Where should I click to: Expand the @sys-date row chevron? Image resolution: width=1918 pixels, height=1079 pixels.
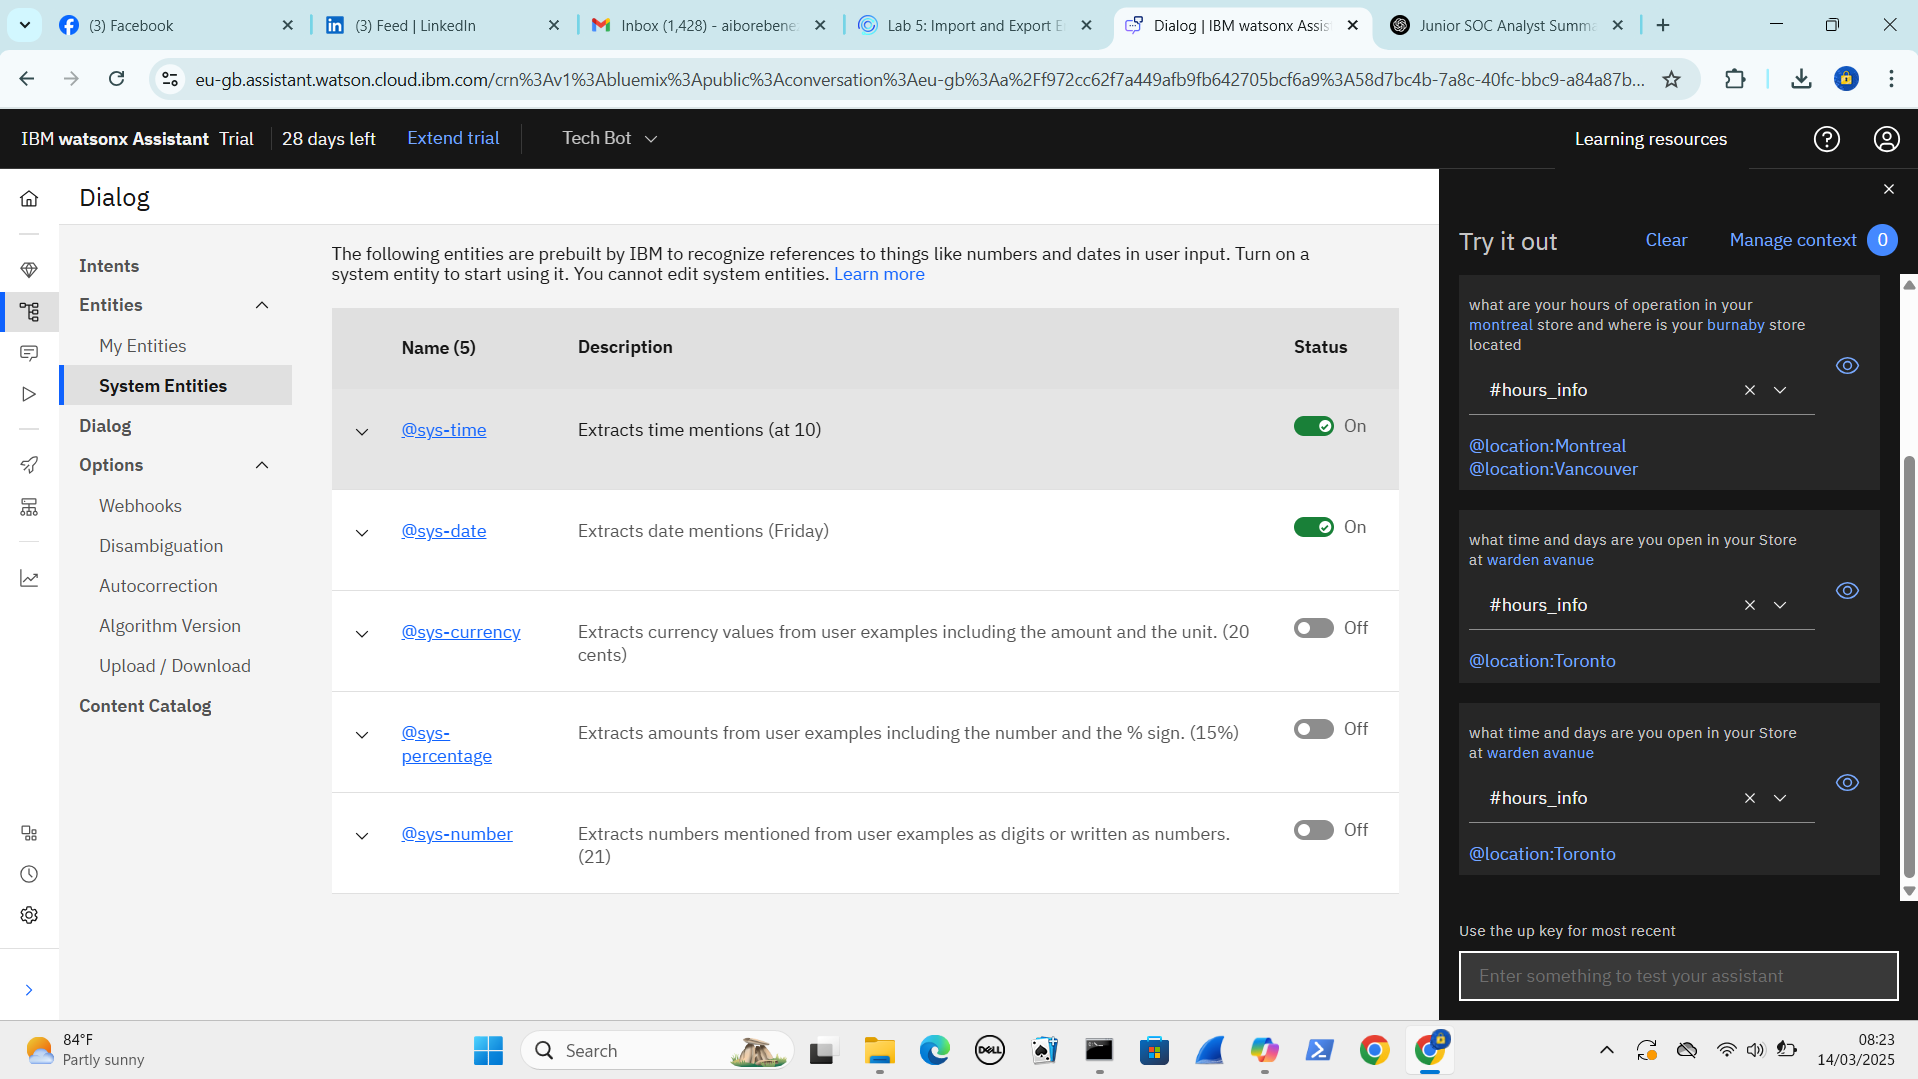click(362, 533)
